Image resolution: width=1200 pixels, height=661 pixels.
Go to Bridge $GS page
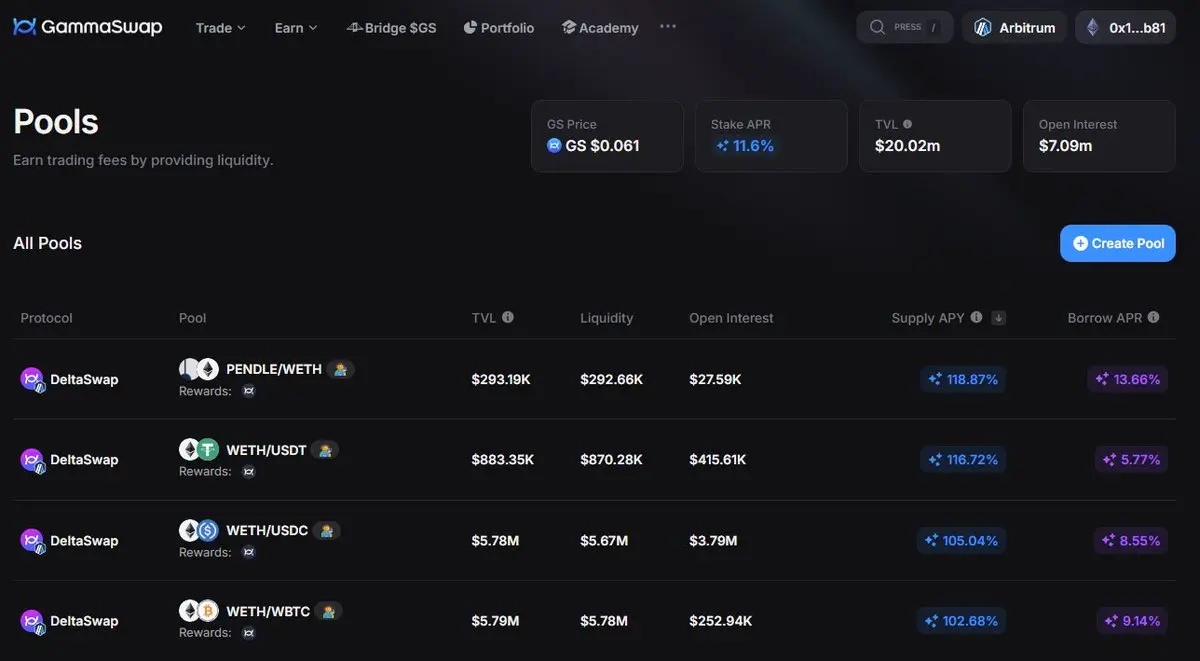point(391,28)
